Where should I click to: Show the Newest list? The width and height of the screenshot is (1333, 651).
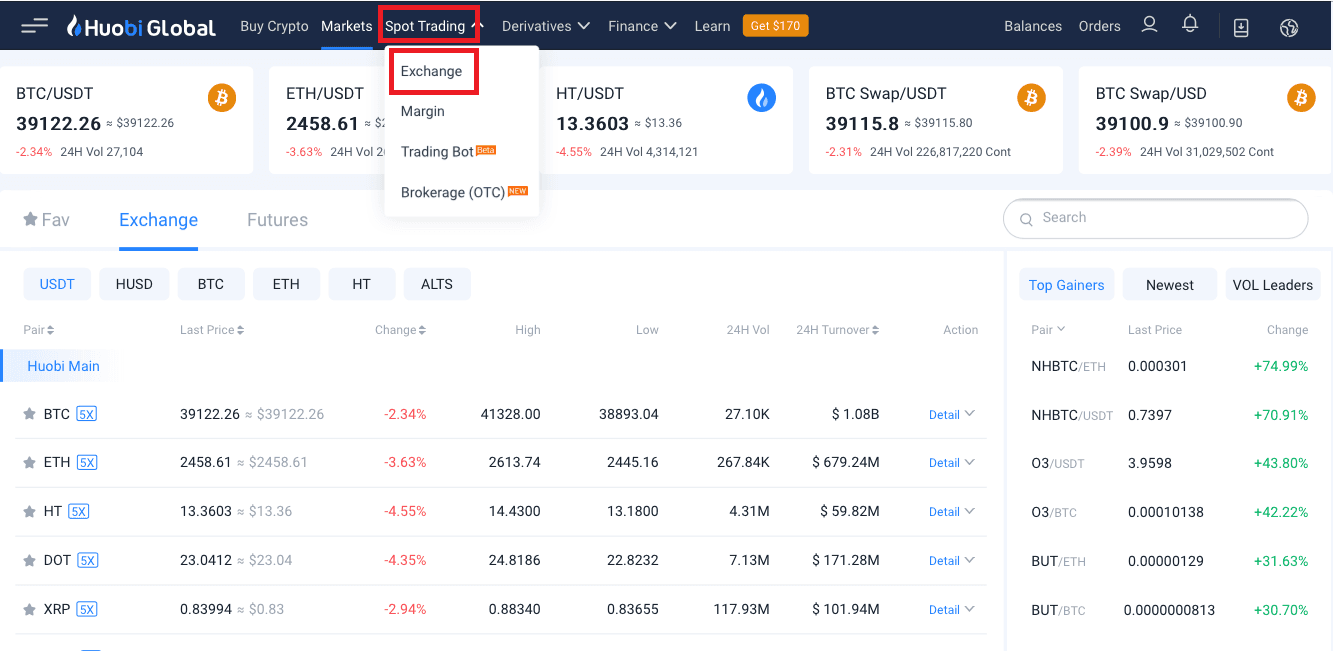(x=1170, y=285)
